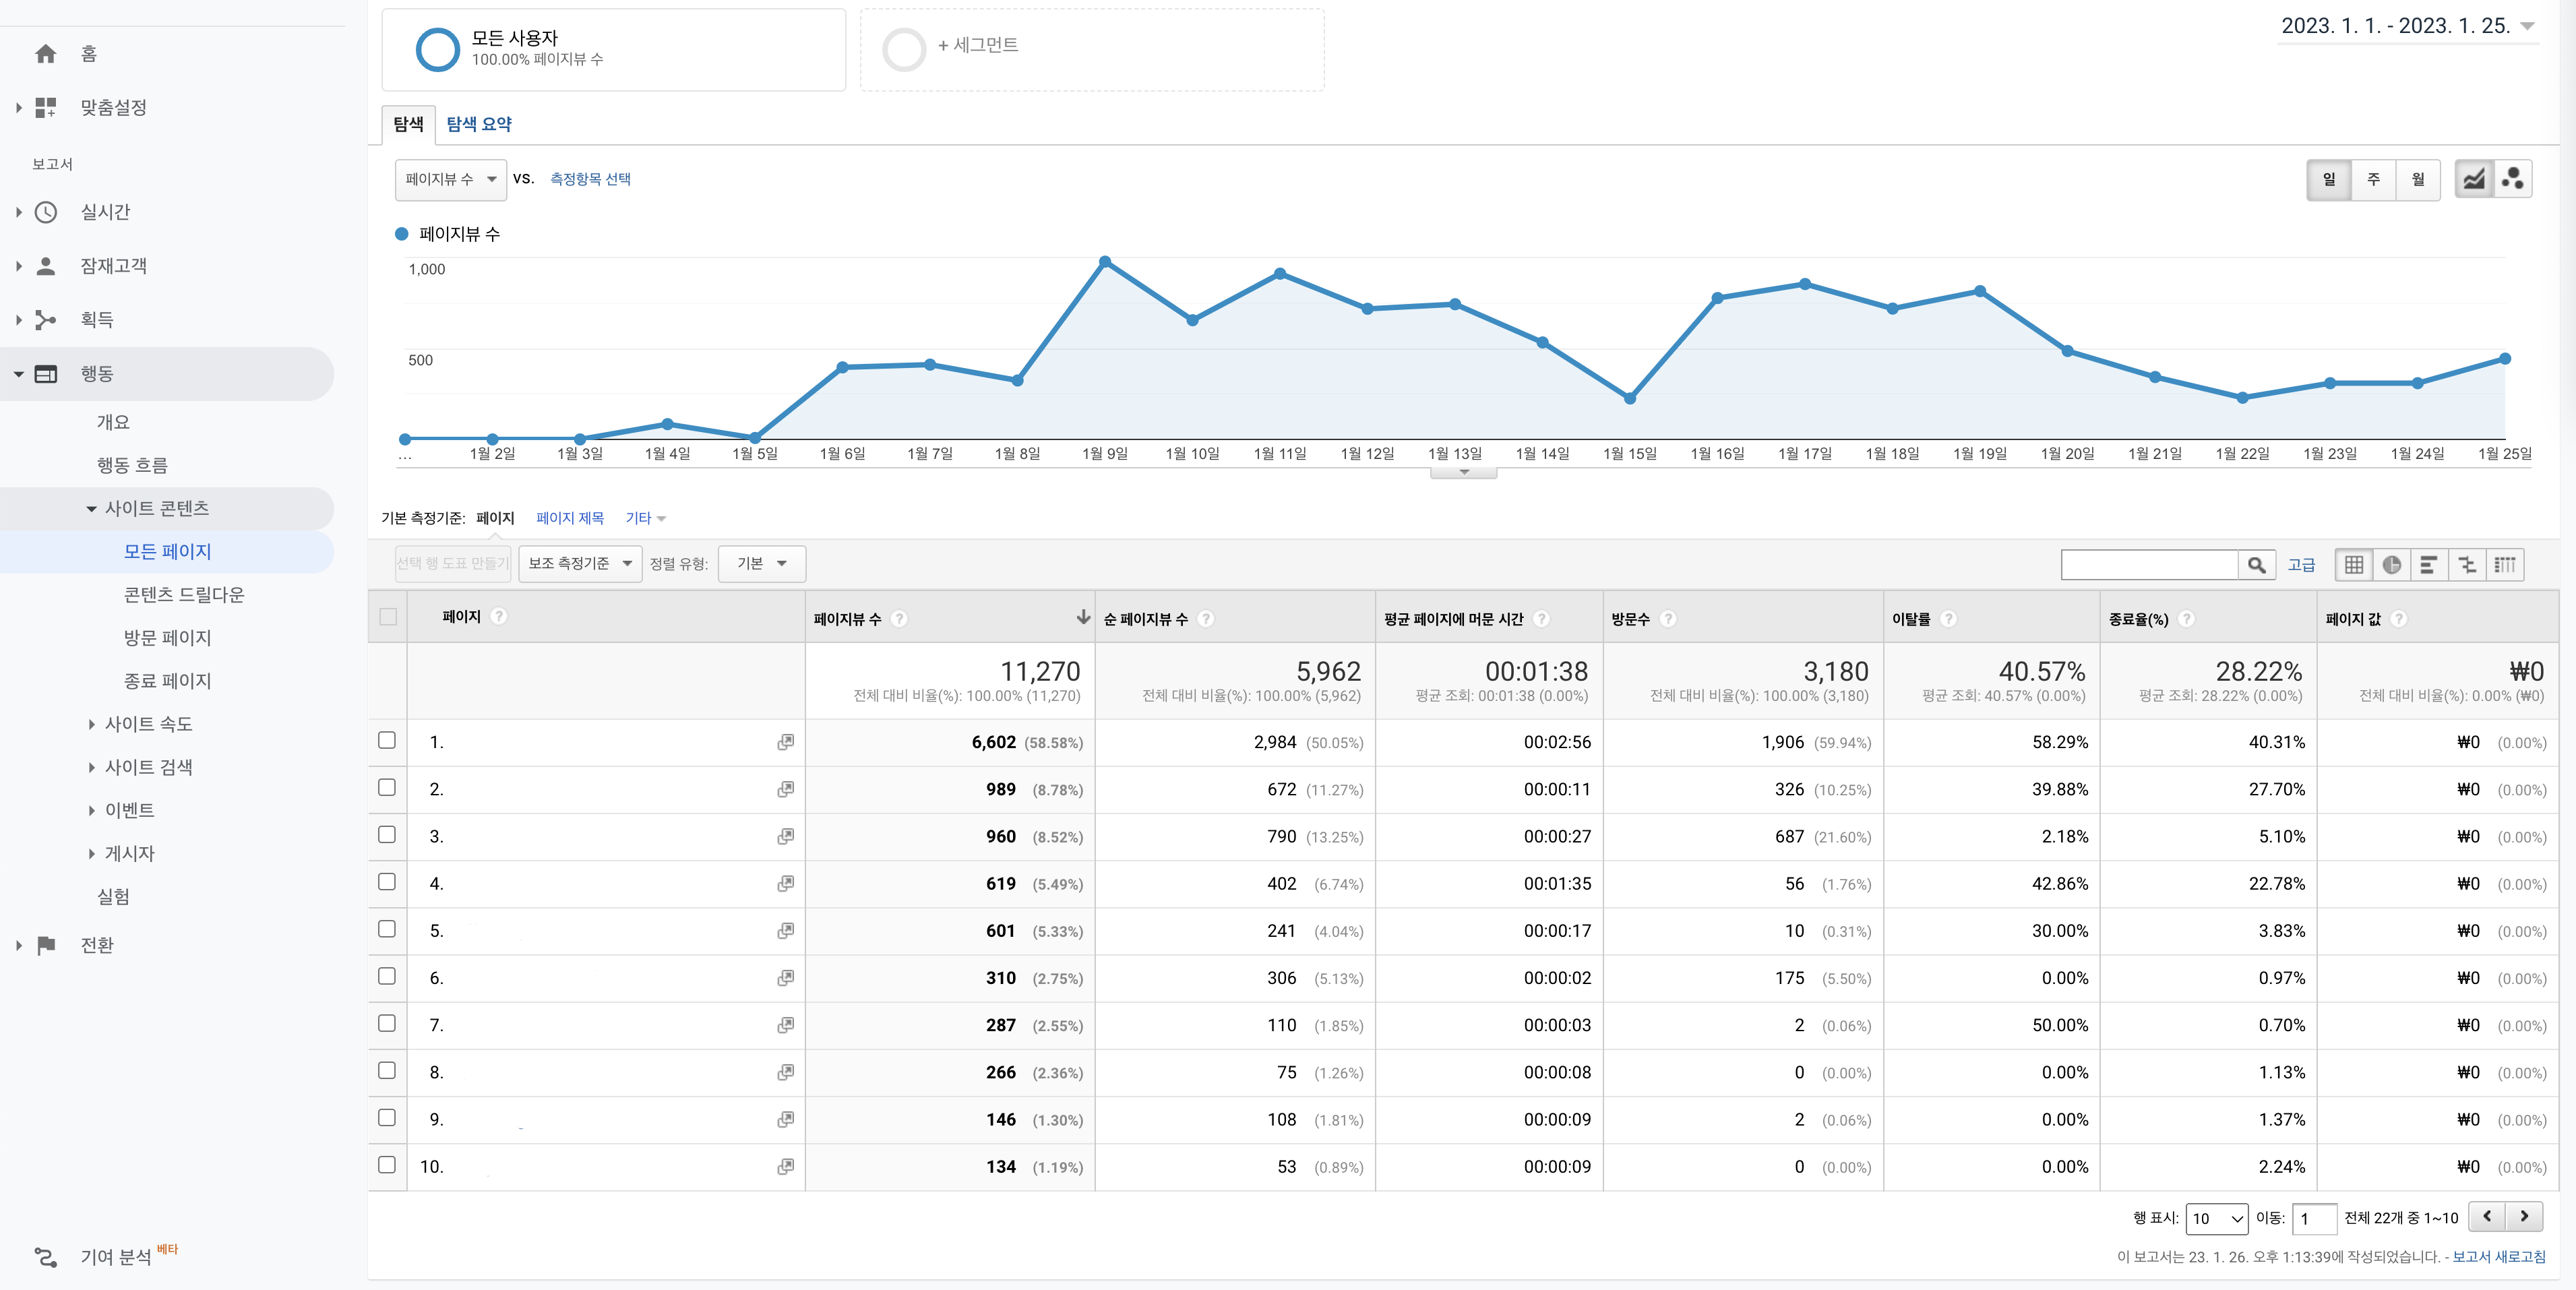Click the 측정항목 선택 link
This screenshot has height=1290, width=2576.
(590, 180)
